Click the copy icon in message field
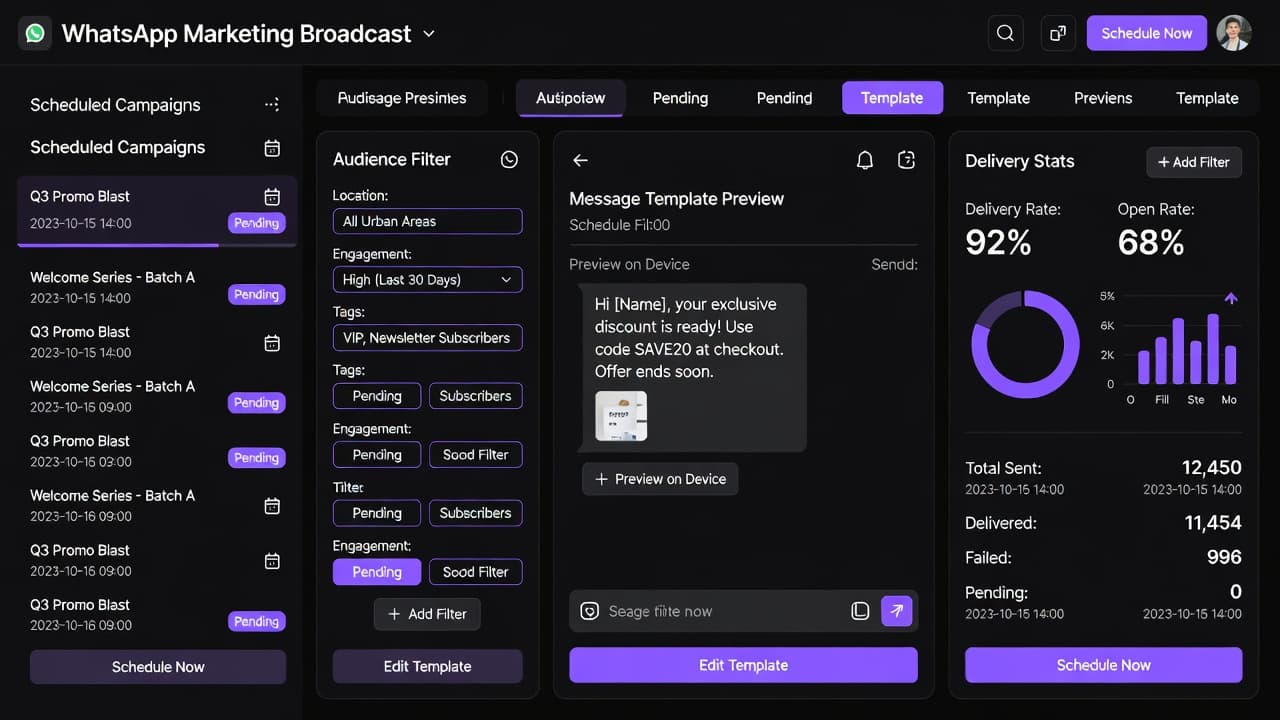This screenshot has height=720, width=1280. point(860,611)
